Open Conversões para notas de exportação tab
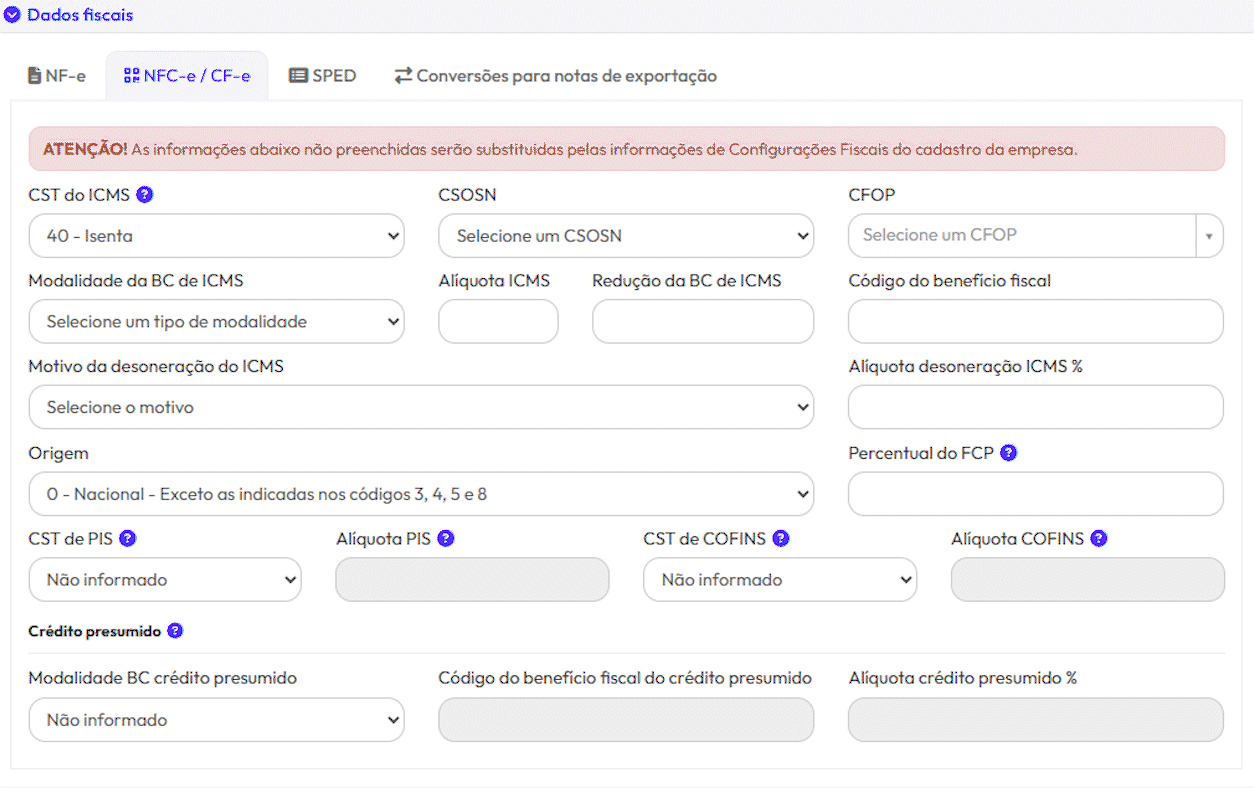 coord(555,76)
